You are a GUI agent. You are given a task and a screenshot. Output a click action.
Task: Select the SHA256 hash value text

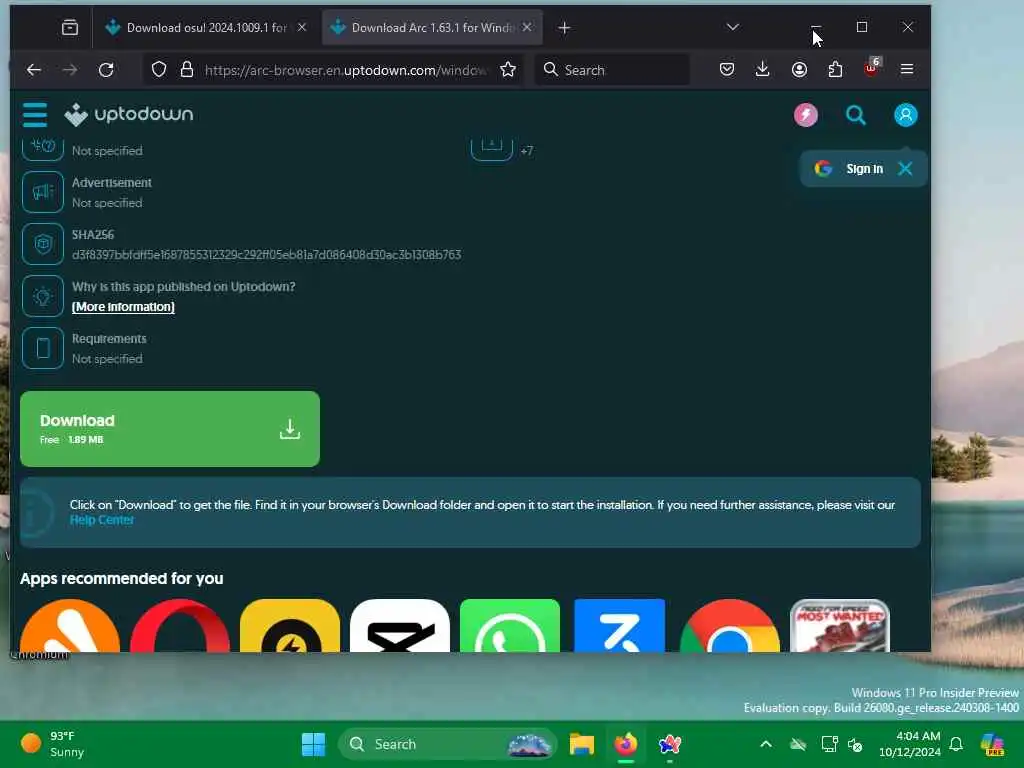pos(266,255)
